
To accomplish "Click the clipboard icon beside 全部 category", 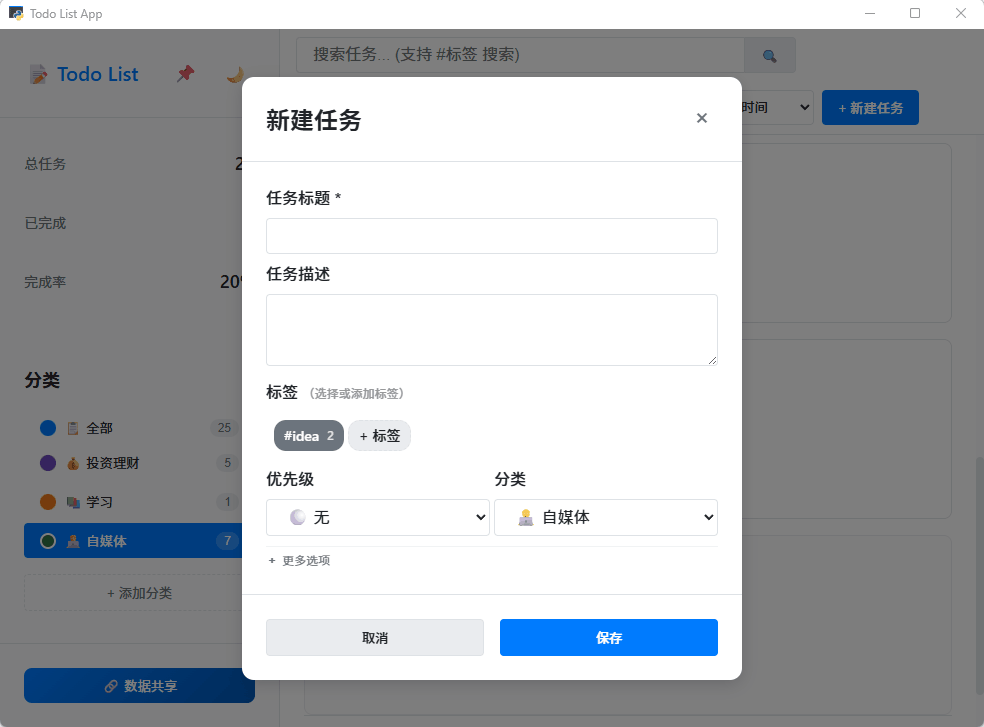I will (x=73, y=427).
